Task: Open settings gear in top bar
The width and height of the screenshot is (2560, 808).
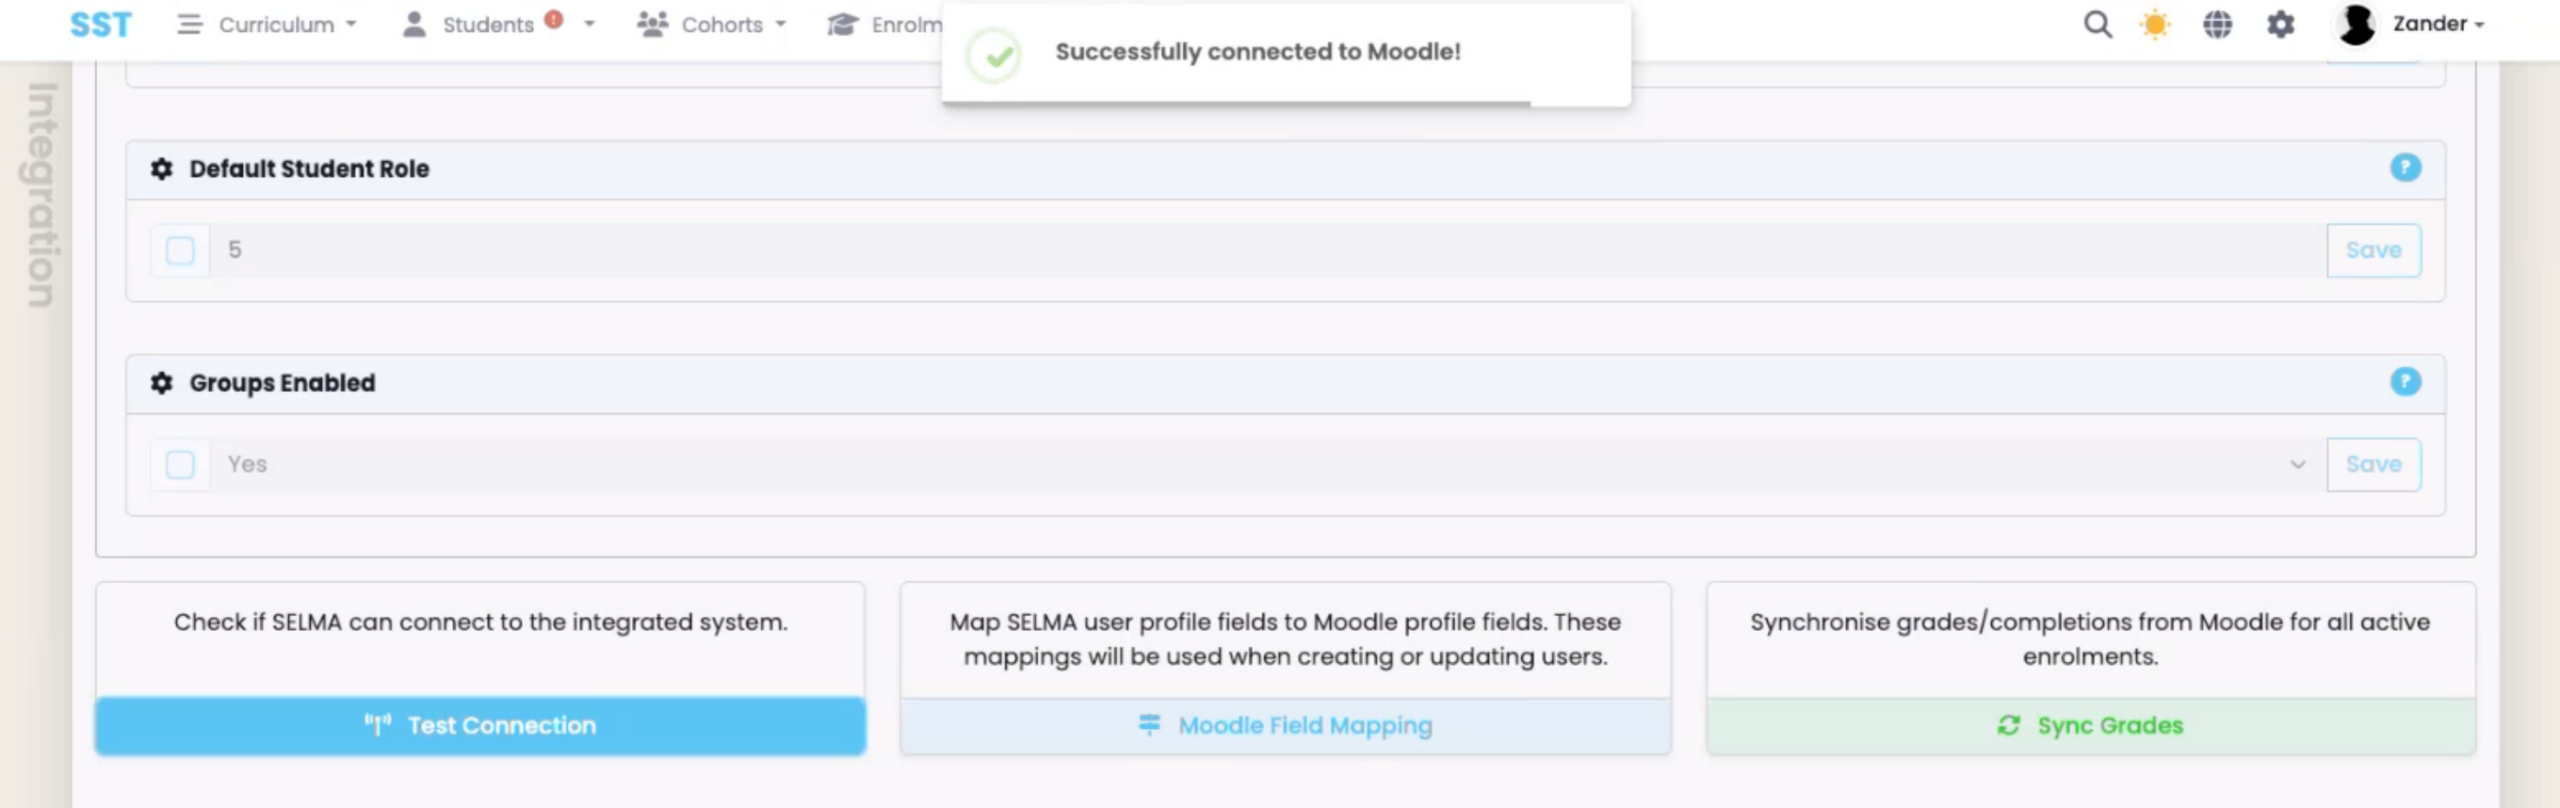Action: (2280, 24)
